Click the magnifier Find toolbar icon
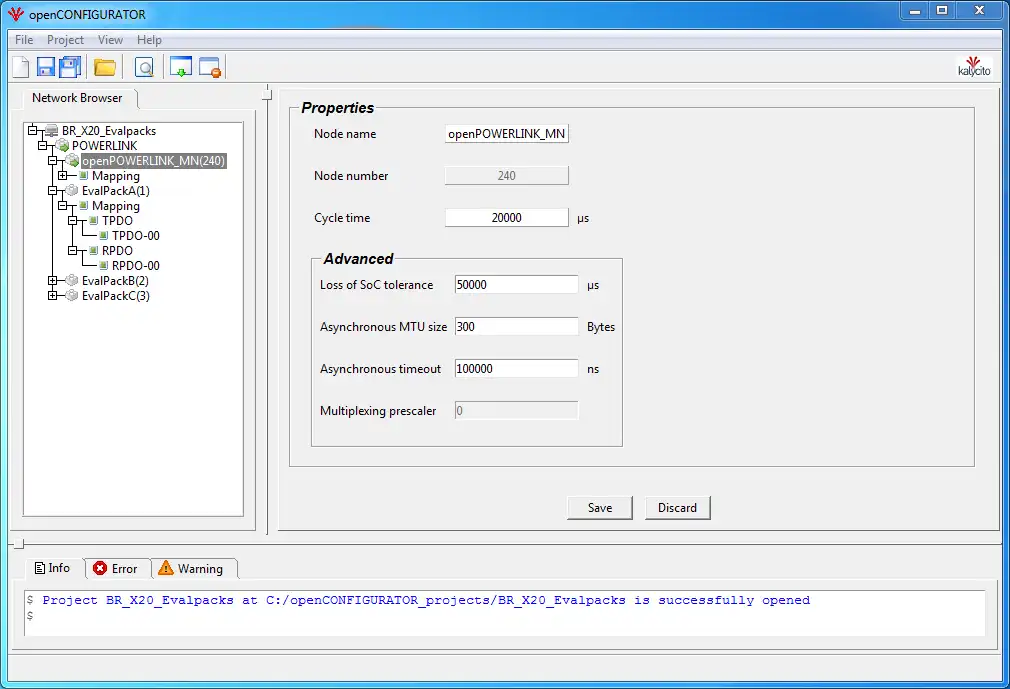This screenshot has height=689, width=1010. pyautogui.click(x=144, y=67)
